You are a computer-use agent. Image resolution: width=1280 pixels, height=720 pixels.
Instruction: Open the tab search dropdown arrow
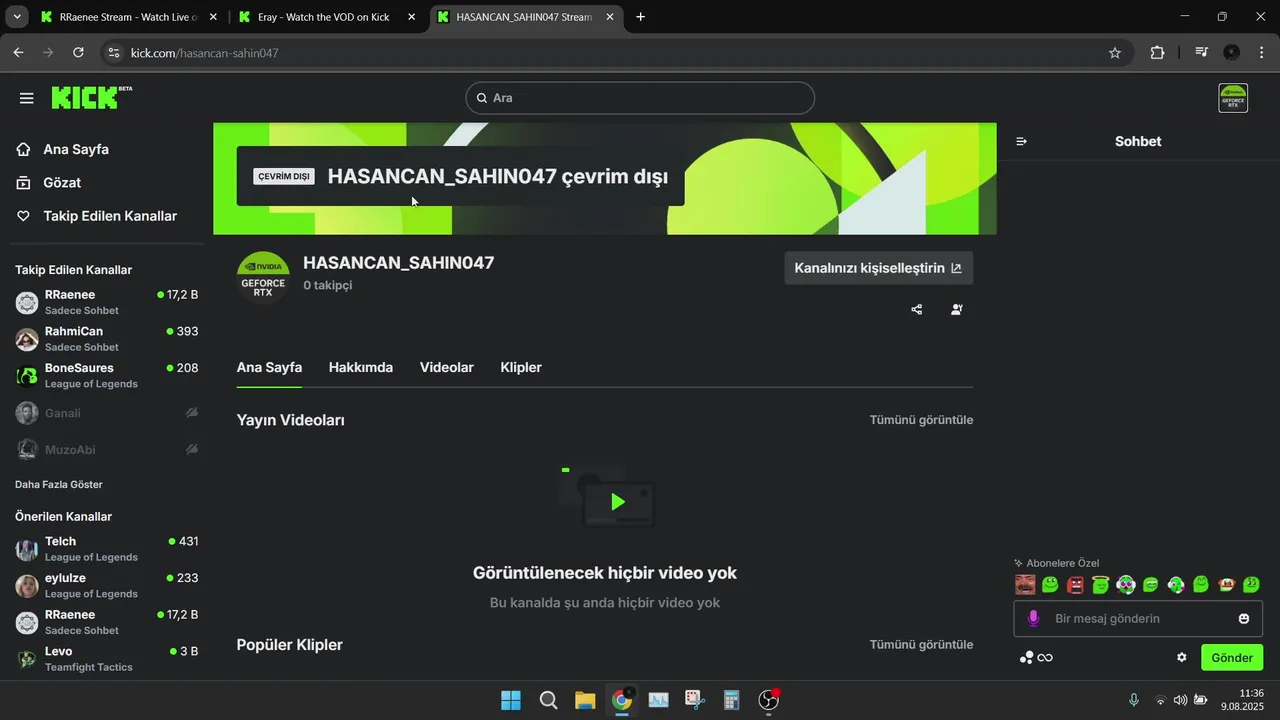[17, 17]
